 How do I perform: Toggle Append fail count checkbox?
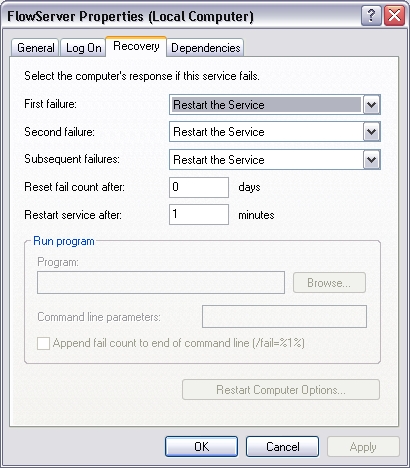pos(43,343)
